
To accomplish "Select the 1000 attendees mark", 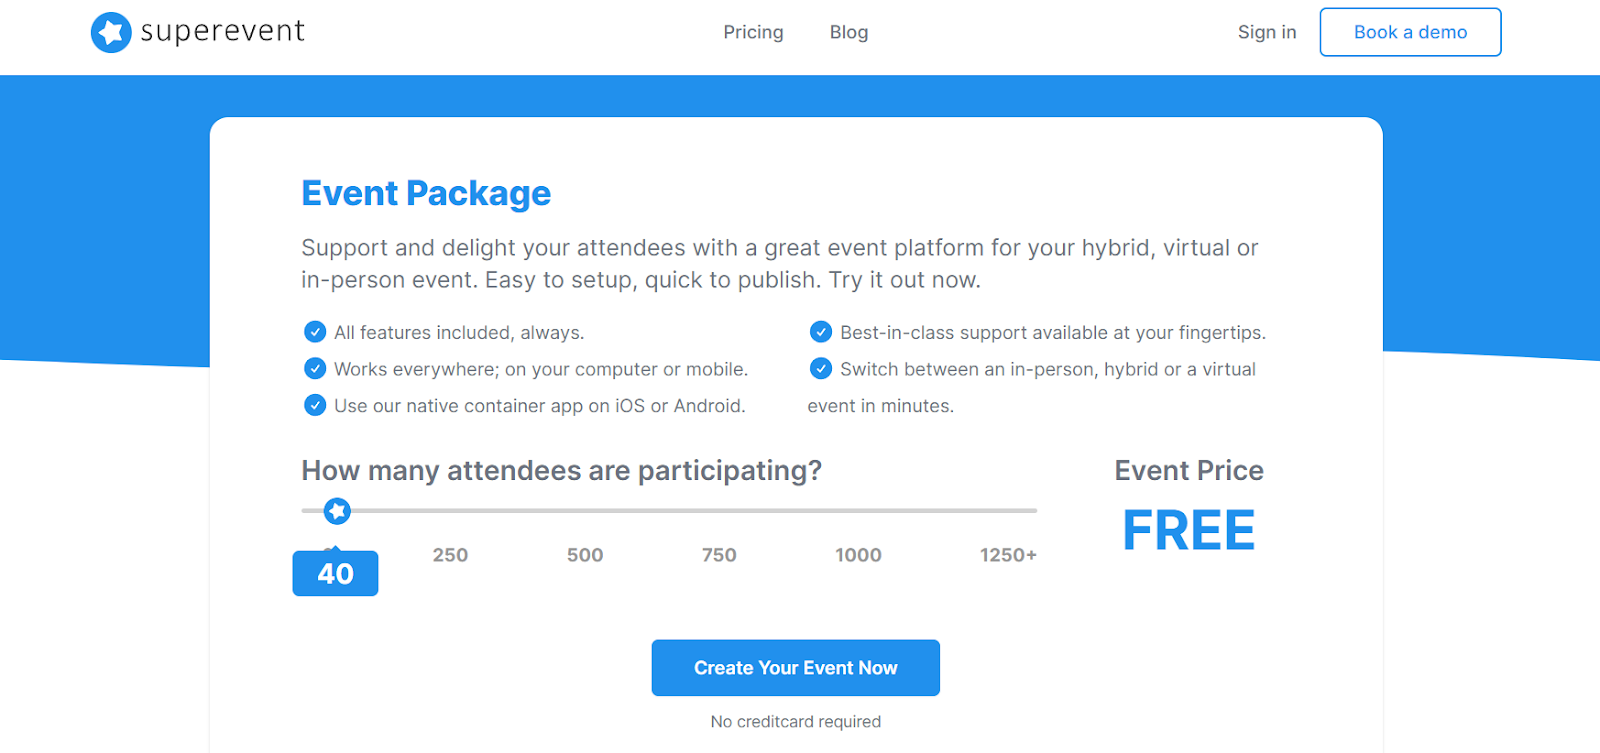I will 858,555.
